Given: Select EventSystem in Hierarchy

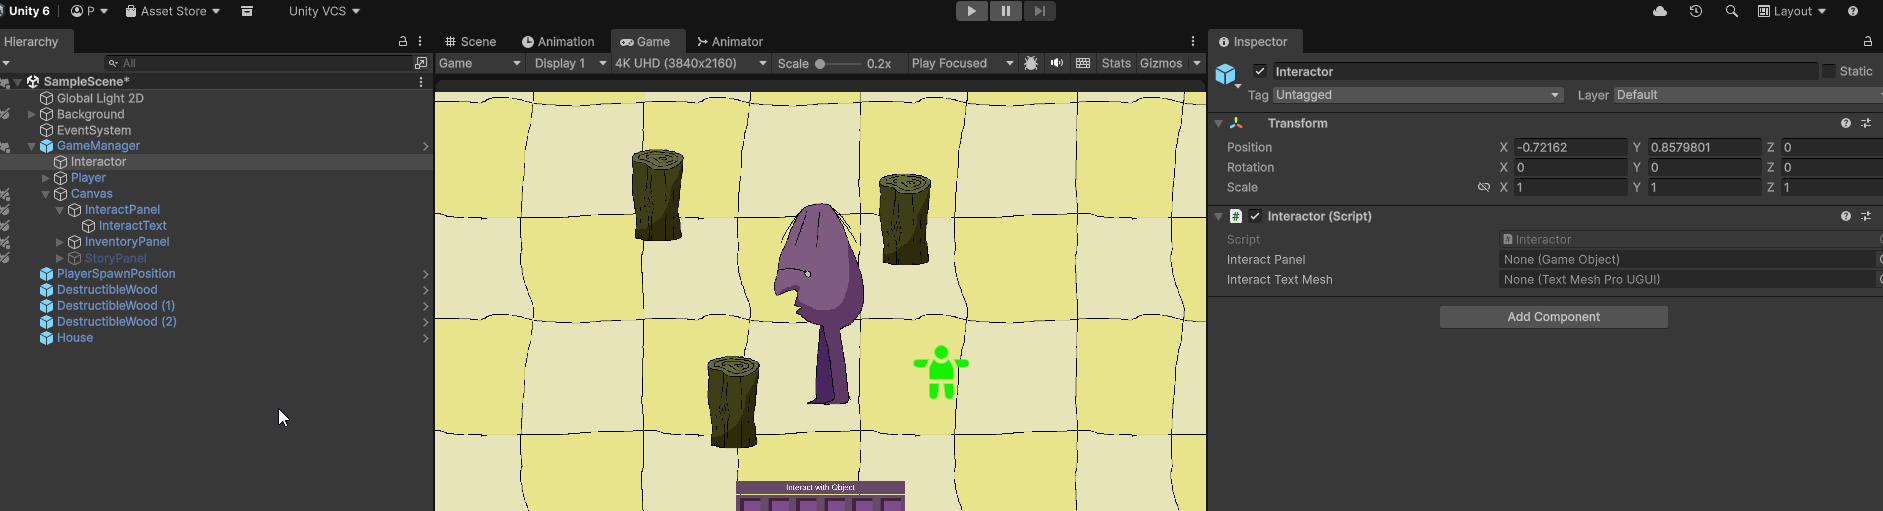Looking at the screenshot, I should 94,130.
